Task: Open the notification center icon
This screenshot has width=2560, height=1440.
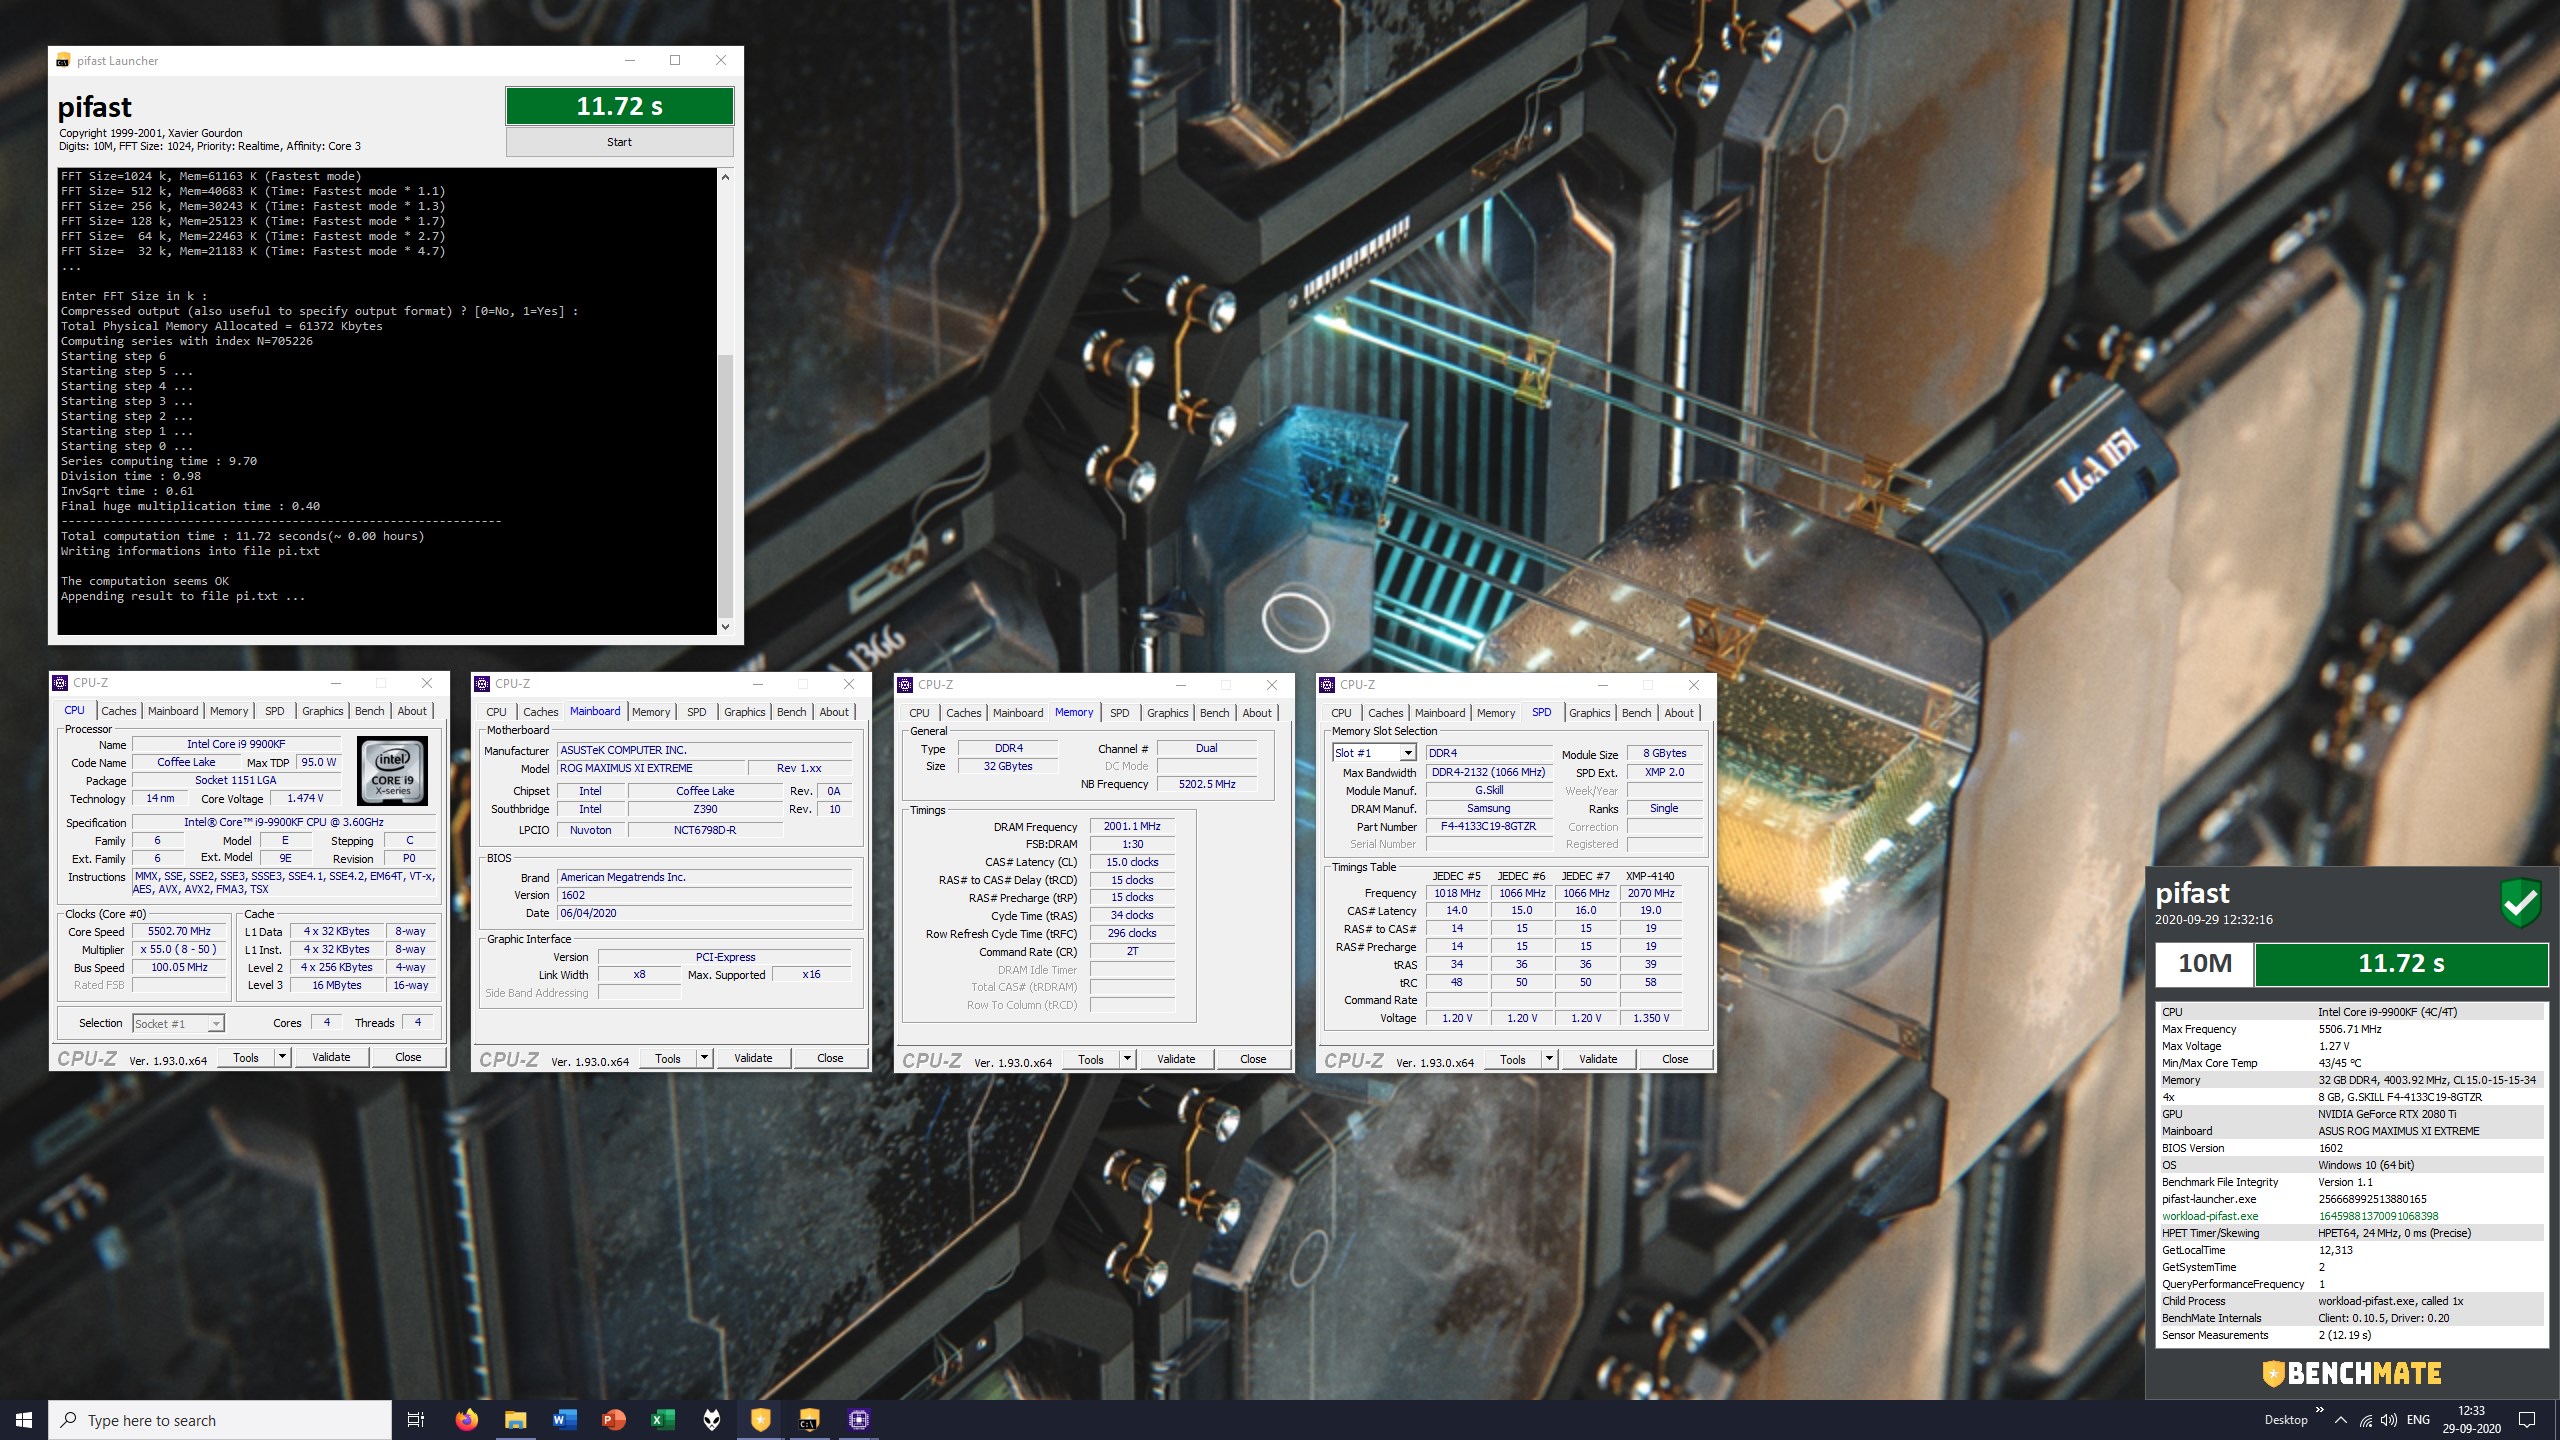Action: (x=2527, y=1420)
